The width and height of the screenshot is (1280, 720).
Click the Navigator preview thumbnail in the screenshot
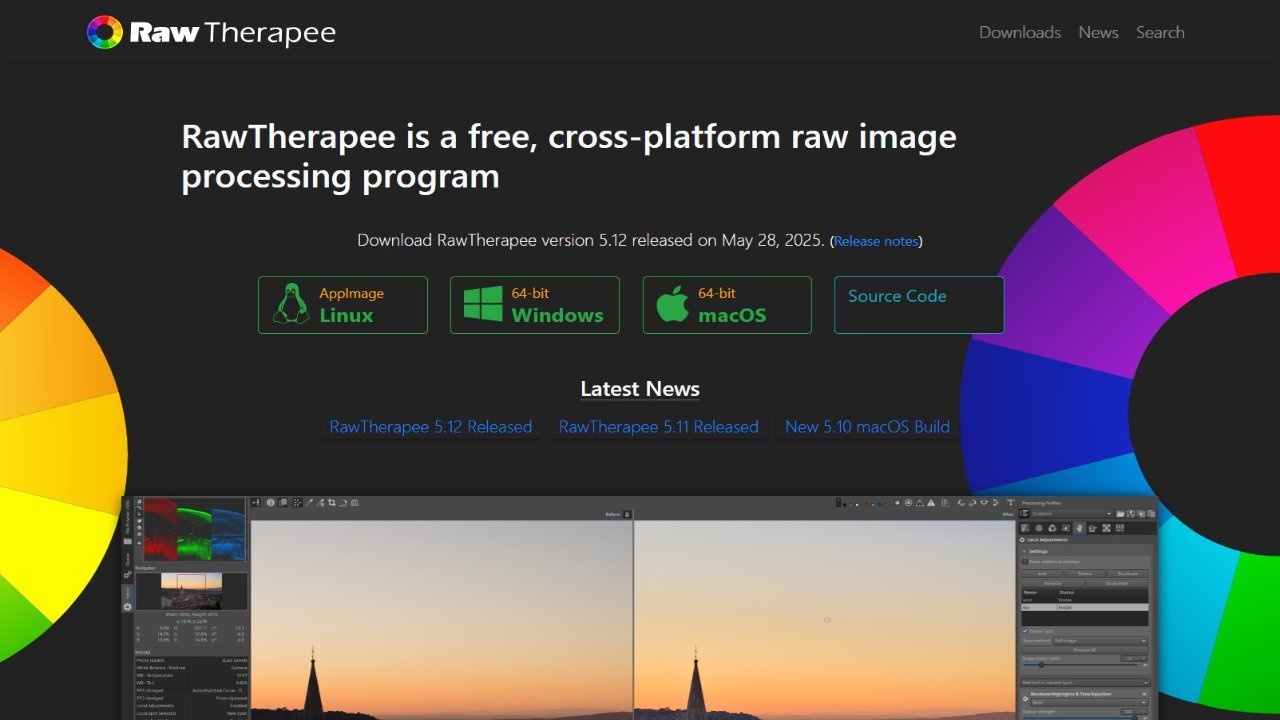[x=191, y=591]
